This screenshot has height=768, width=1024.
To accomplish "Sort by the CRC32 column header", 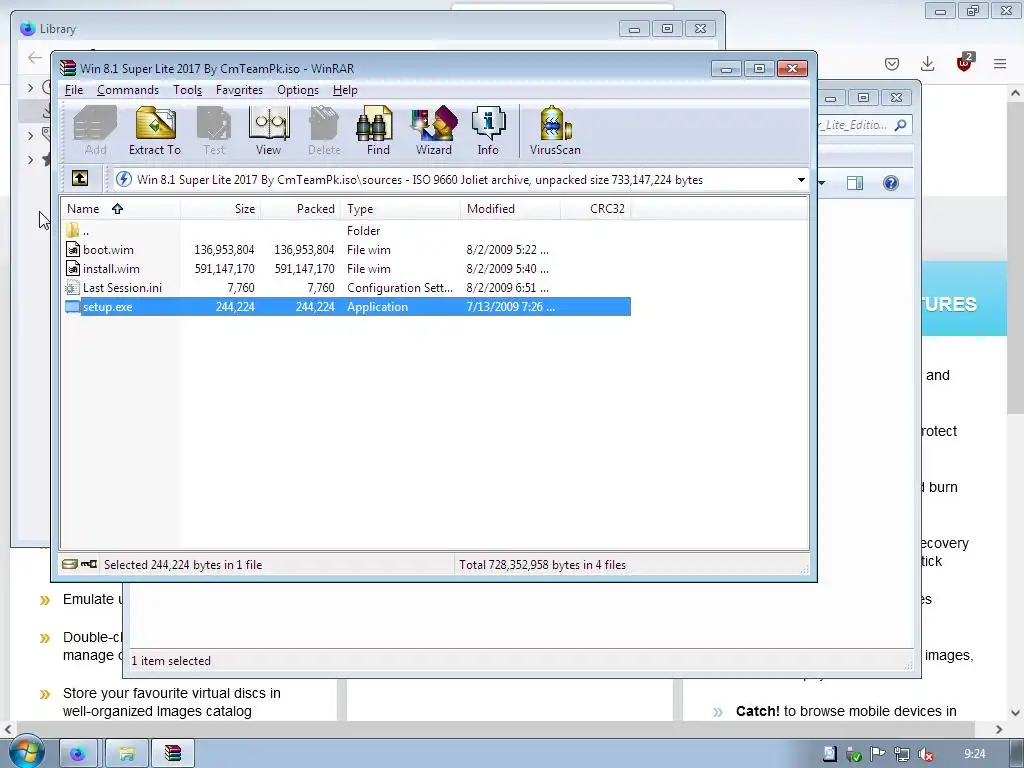I will (x=596, y=209).
